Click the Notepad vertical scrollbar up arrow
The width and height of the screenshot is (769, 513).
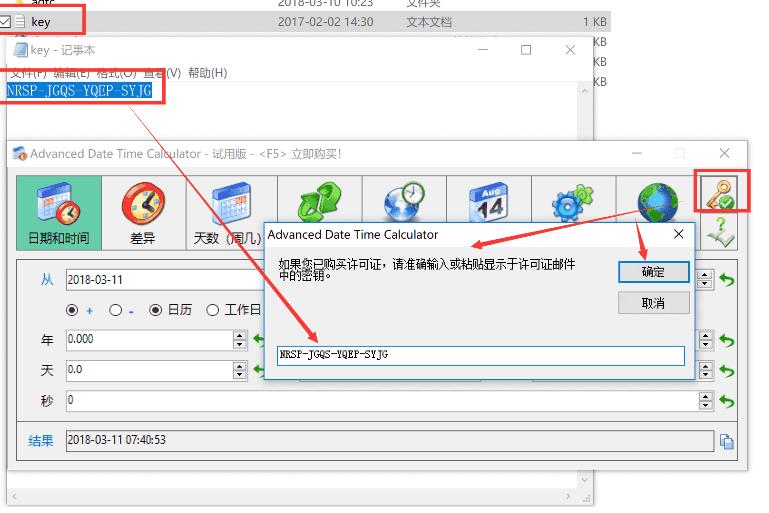585,91
